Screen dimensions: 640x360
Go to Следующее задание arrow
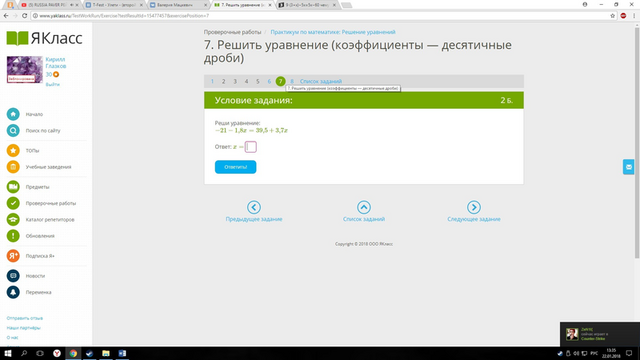coord(474,207)
